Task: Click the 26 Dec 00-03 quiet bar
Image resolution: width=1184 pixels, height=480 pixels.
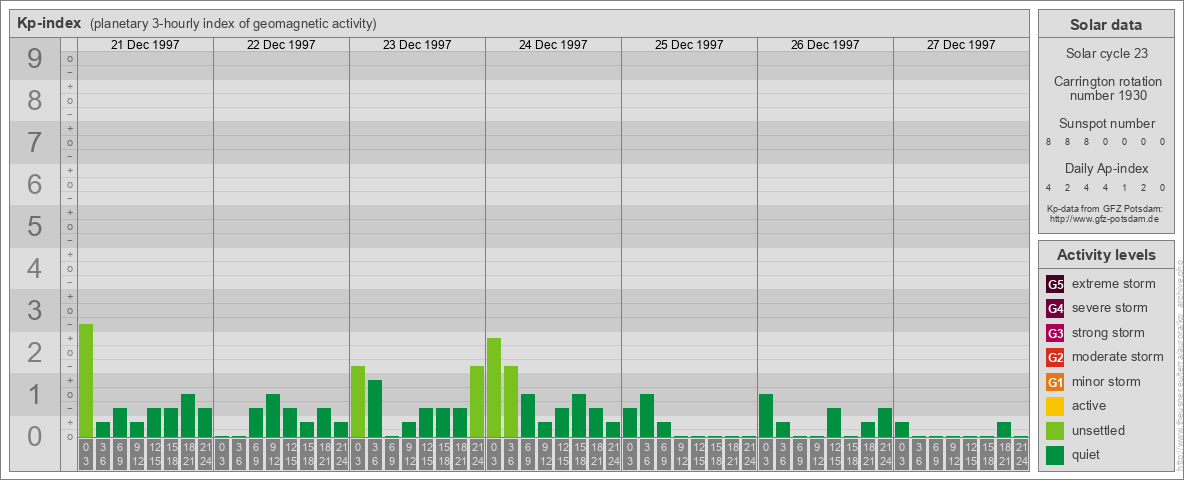Action: 766,415
